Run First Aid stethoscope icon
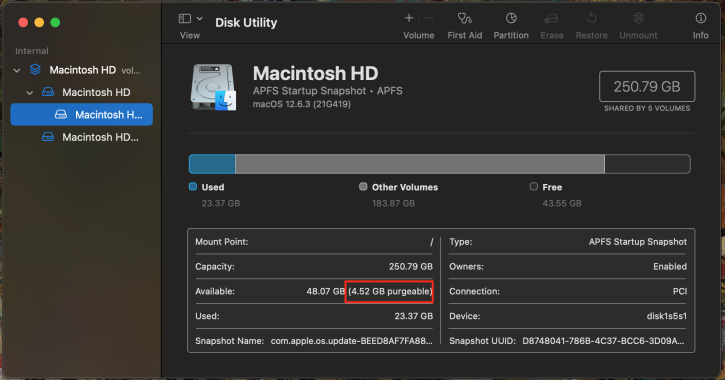Screen dimensions: 725x380 pyautogui.click(x=465, y=18)
